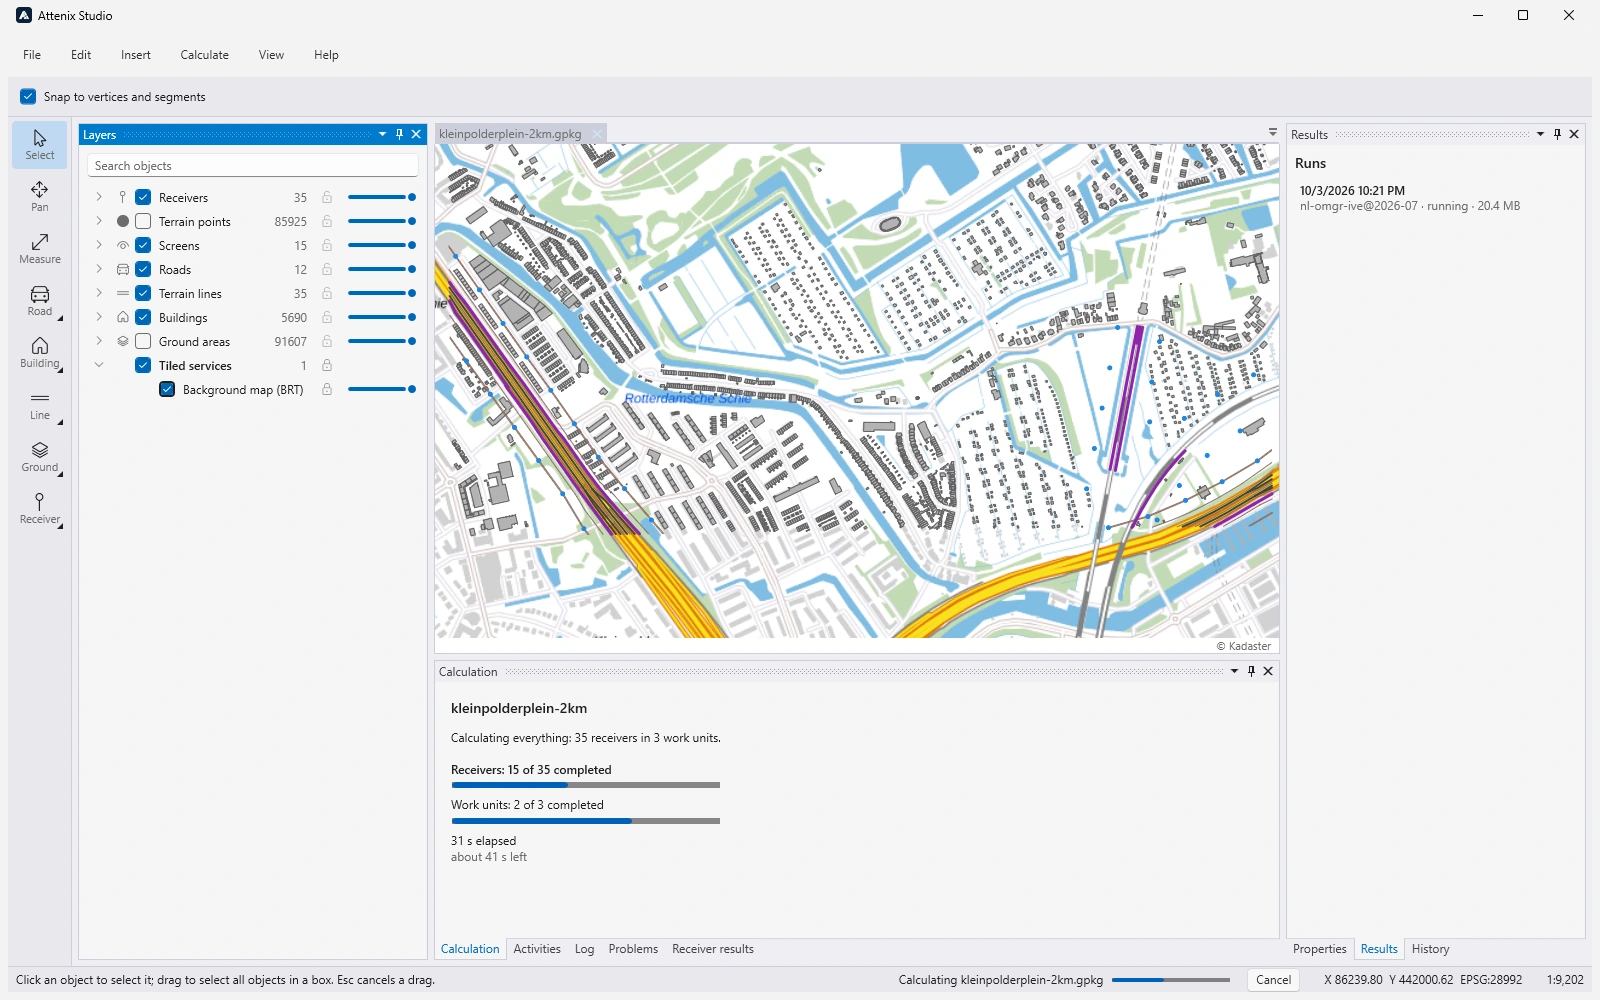1600x1000 pixels.
Task: Expand the Buildings layer tree
Action: click(x=99, y=317)
